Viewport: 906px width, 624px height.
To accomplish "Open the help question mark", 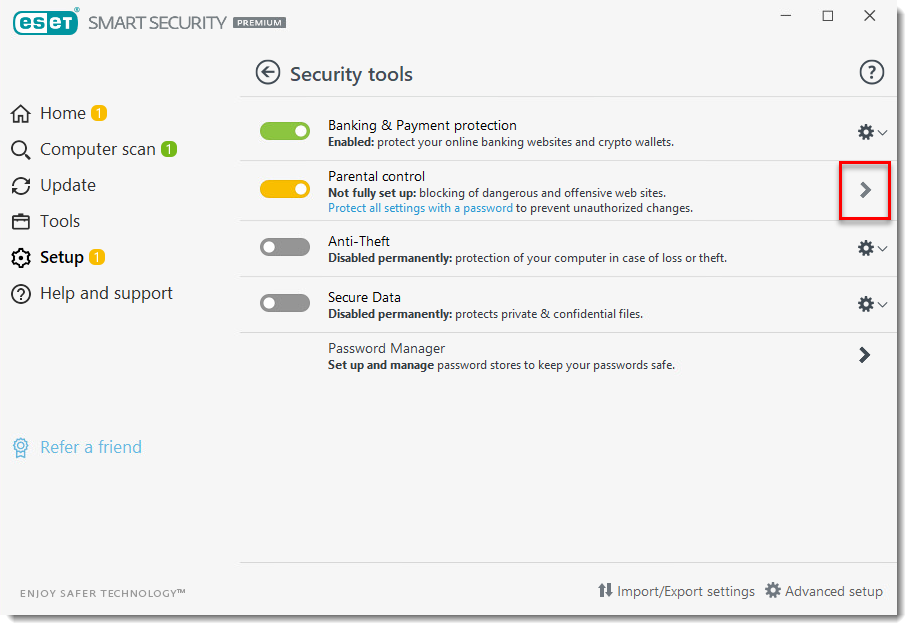I will click(x=871, y=72).
